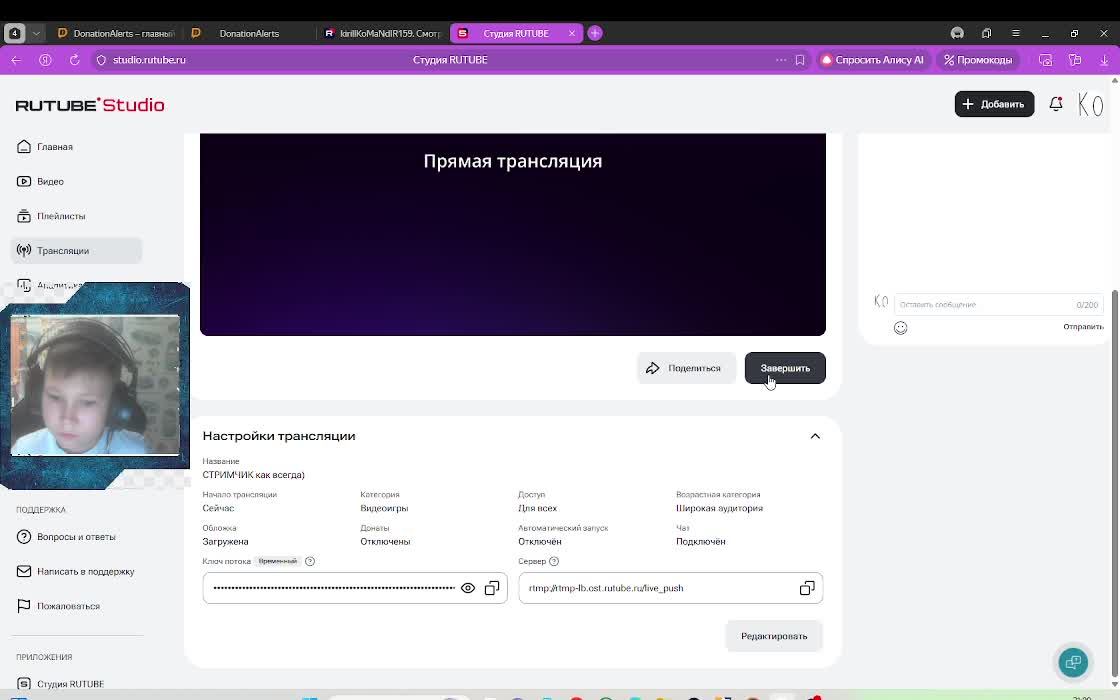Click the server URL field

pos(671,588)
